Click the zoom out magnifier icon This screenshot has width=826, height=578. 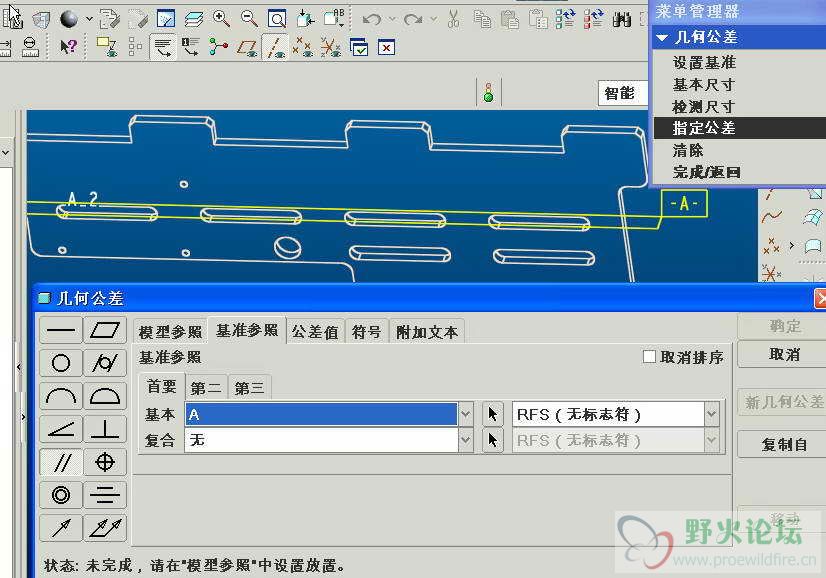click(249, 19)
